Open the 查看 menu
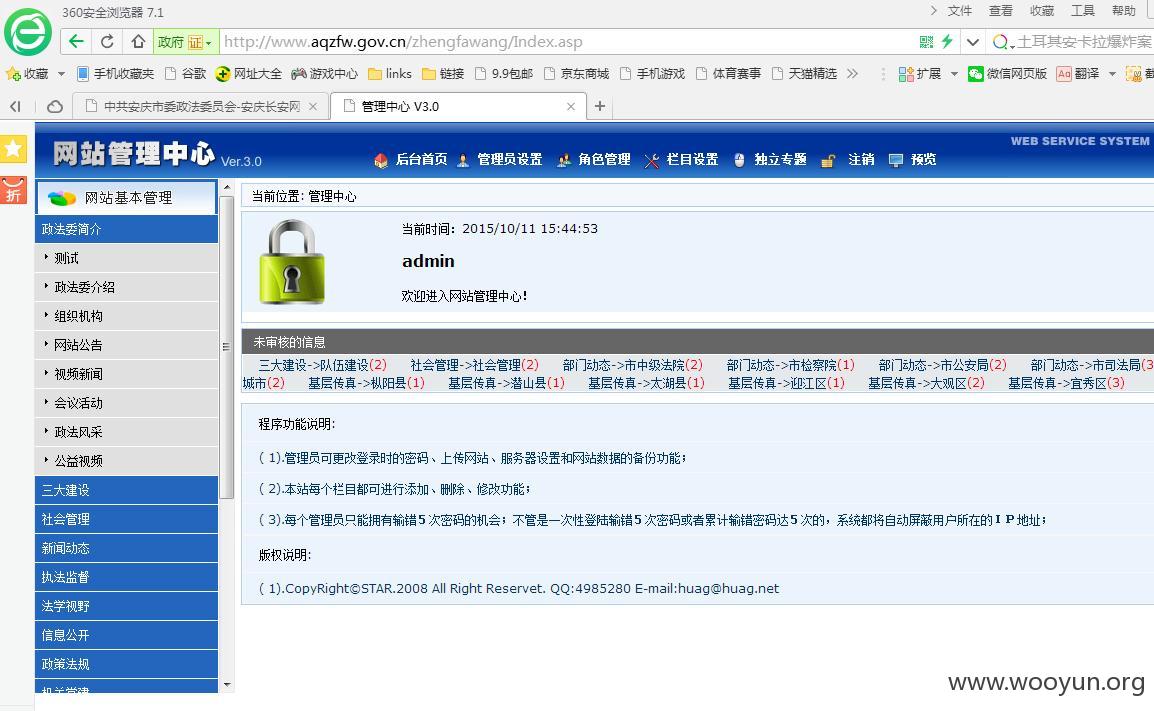 click(1001, 10)
